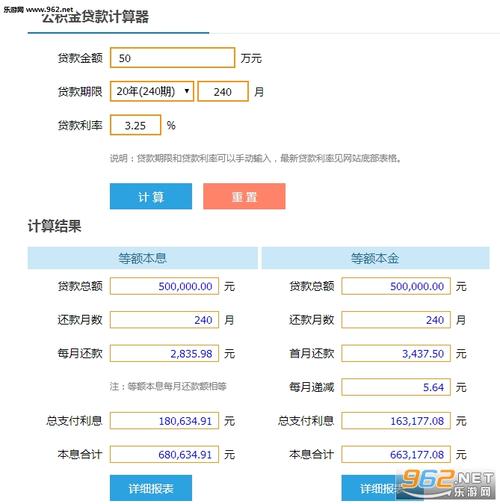Click 首月还款 field showing 3,437.50
The height and width of the screenshot is (504, 500).
396,353
